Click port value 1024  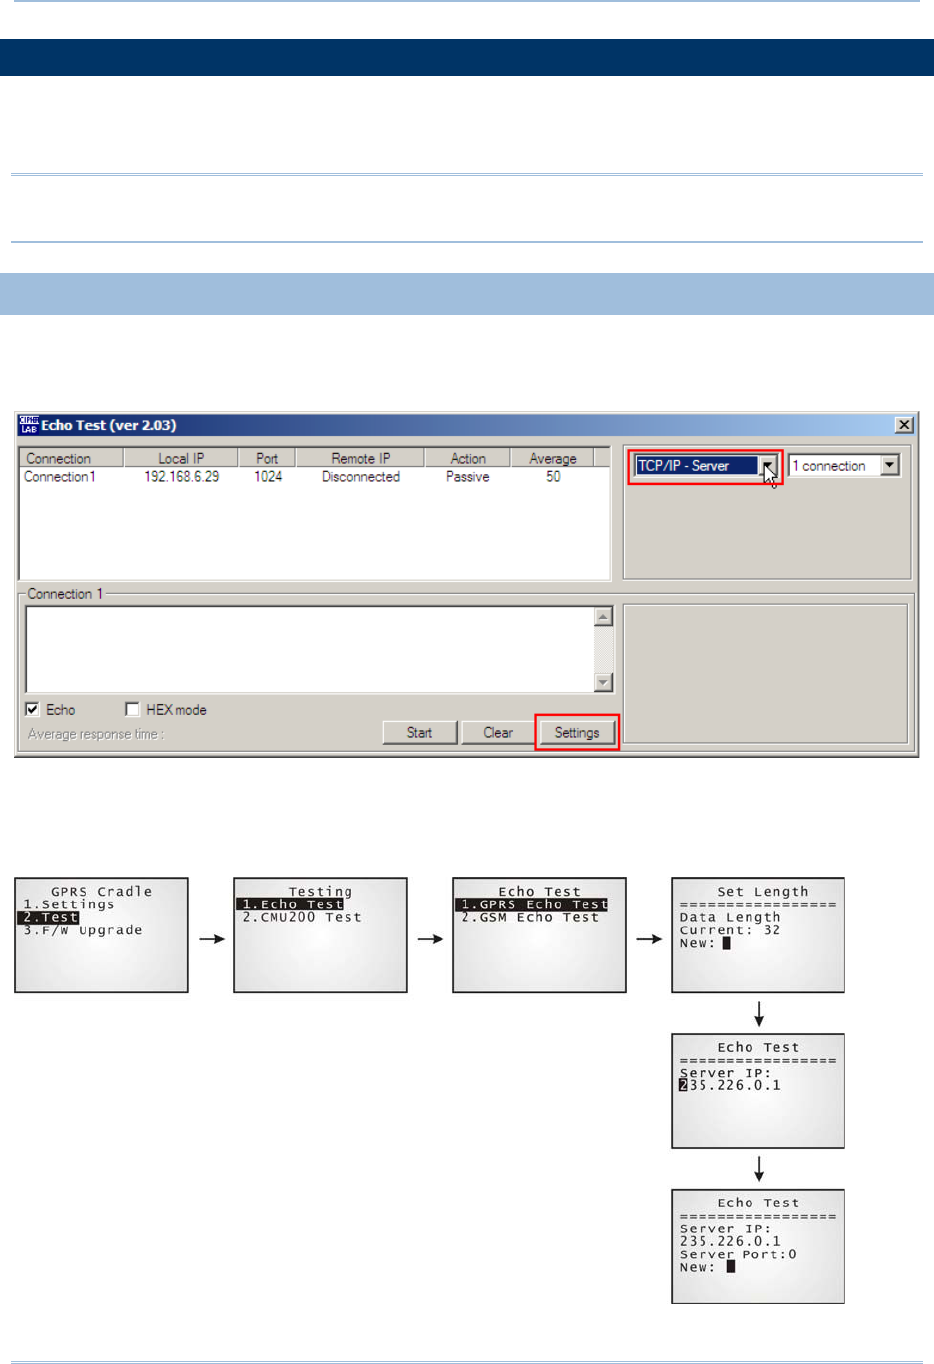[268, 477]
